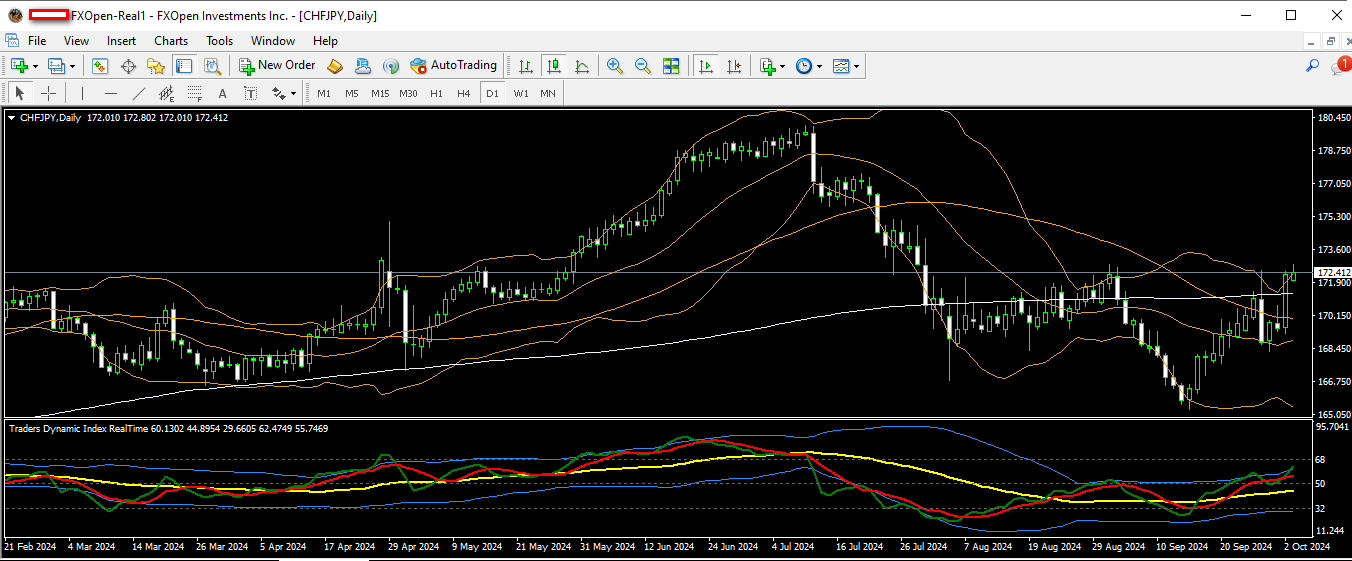Open the MetaEditor book icon
1352x561 pixels.
[335, 66]
